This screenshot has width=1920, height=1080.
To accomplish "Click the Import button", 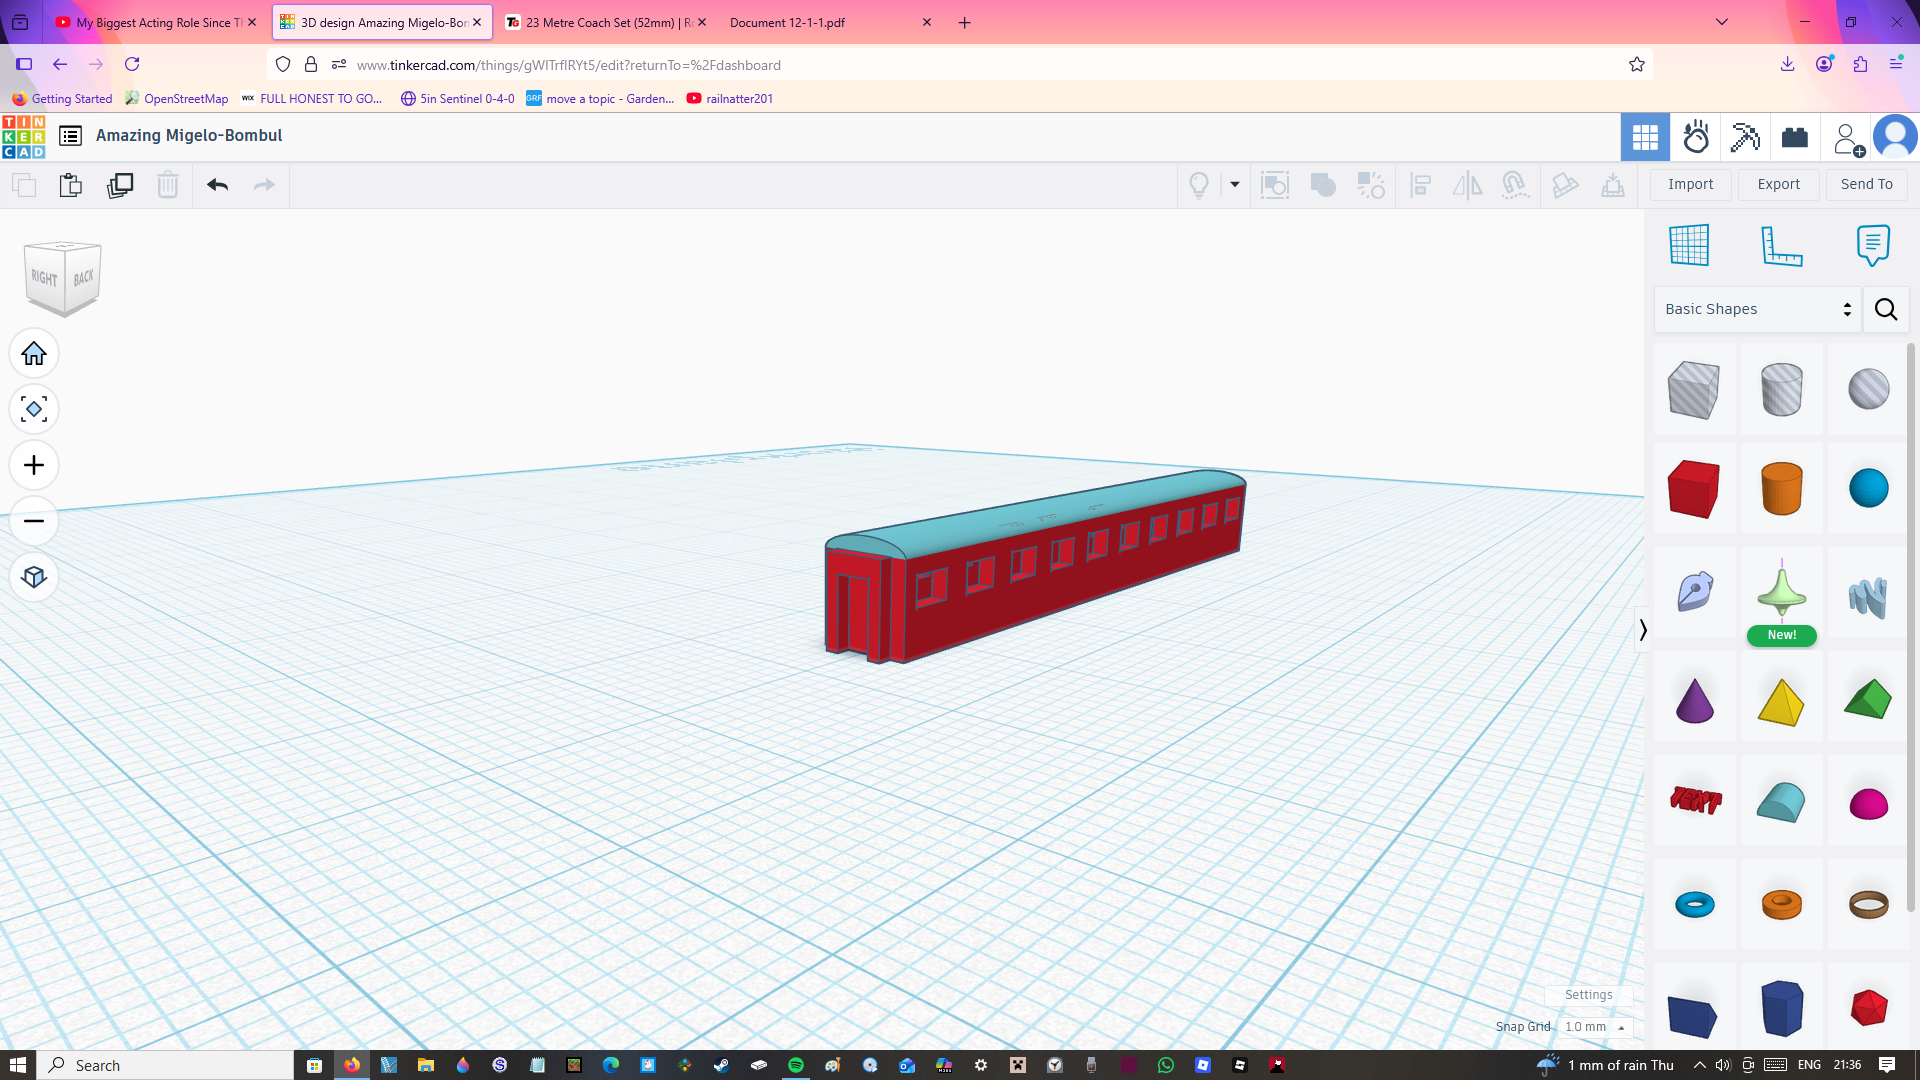I will (x=1690, y=184).
